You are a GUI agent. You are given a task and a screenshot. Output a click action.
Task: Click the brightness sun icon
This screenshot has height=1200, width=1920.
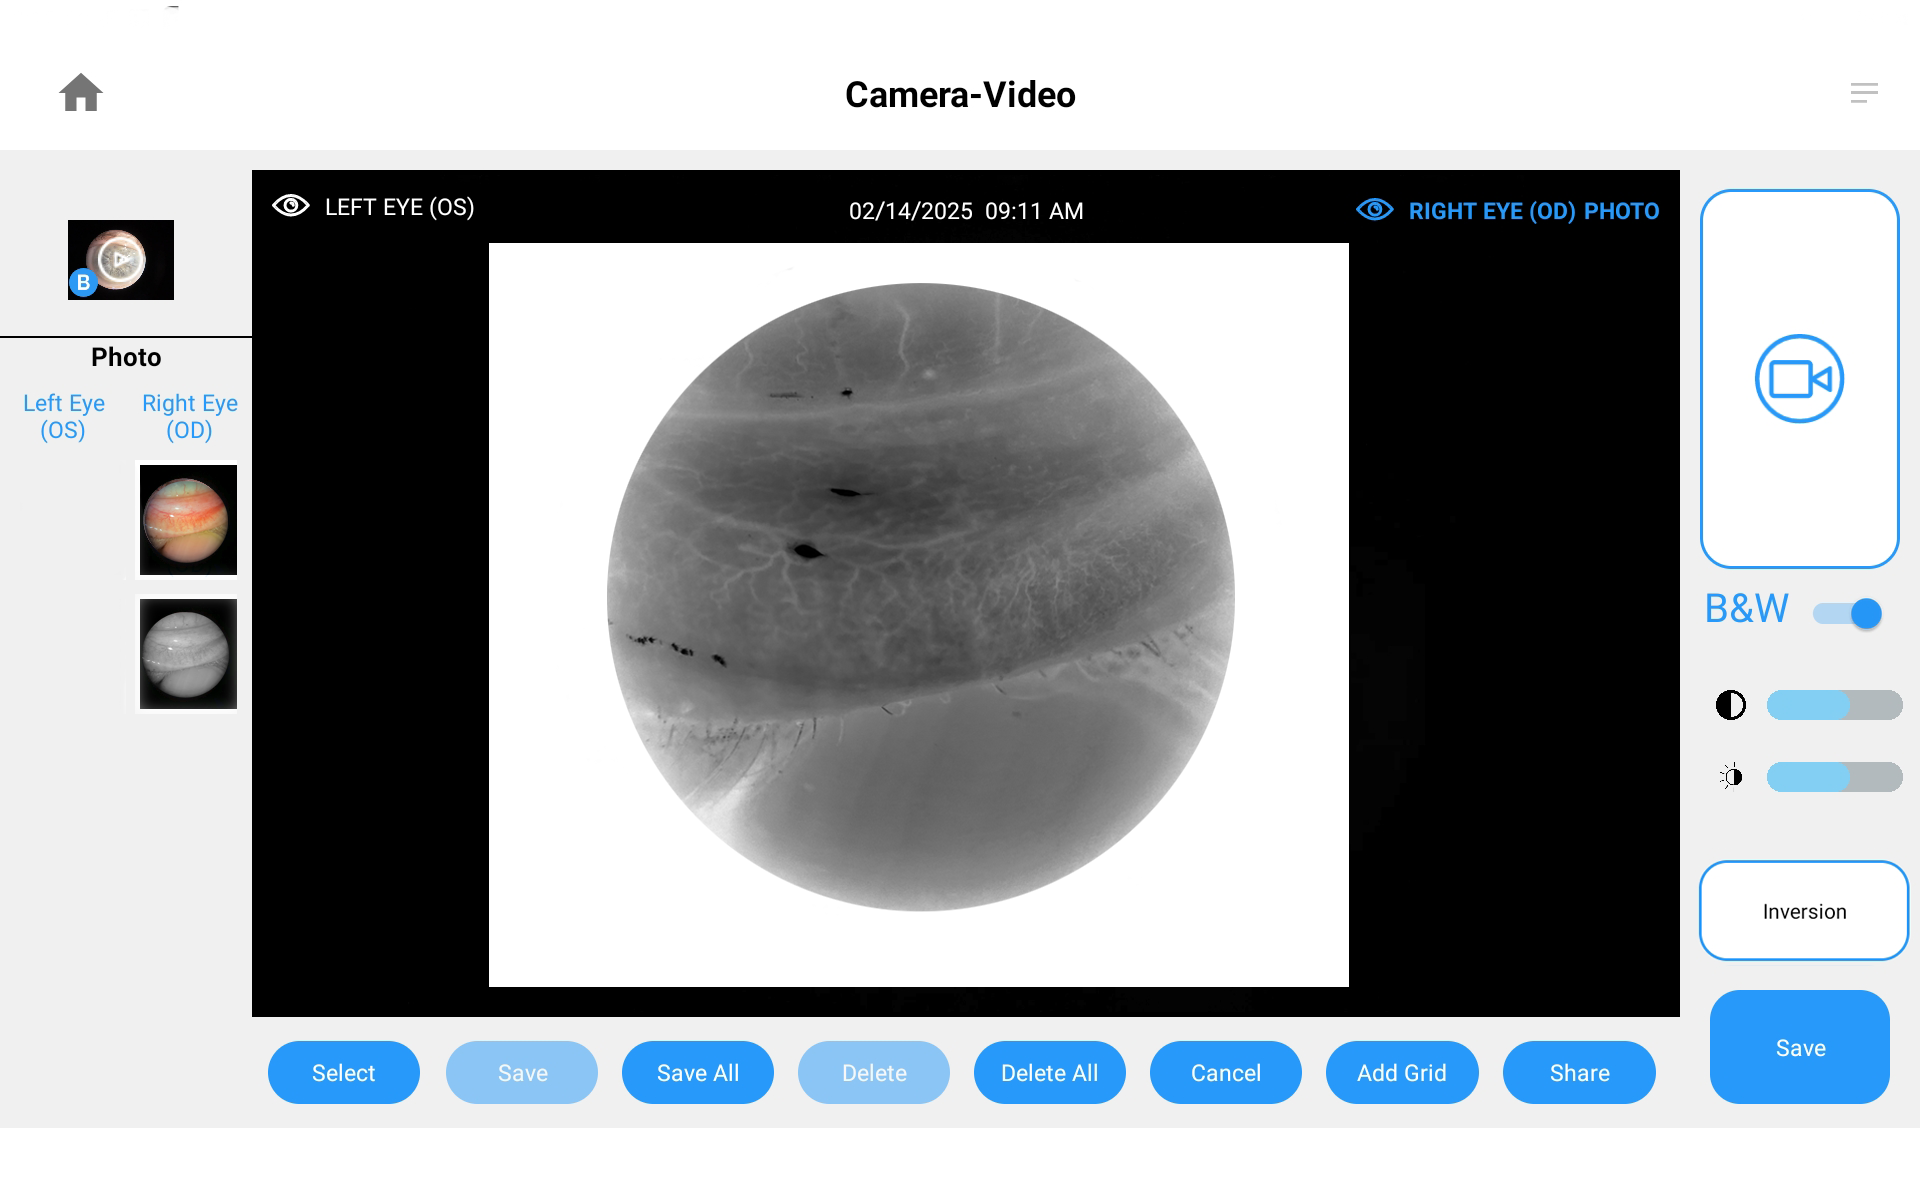[1731, 777]
